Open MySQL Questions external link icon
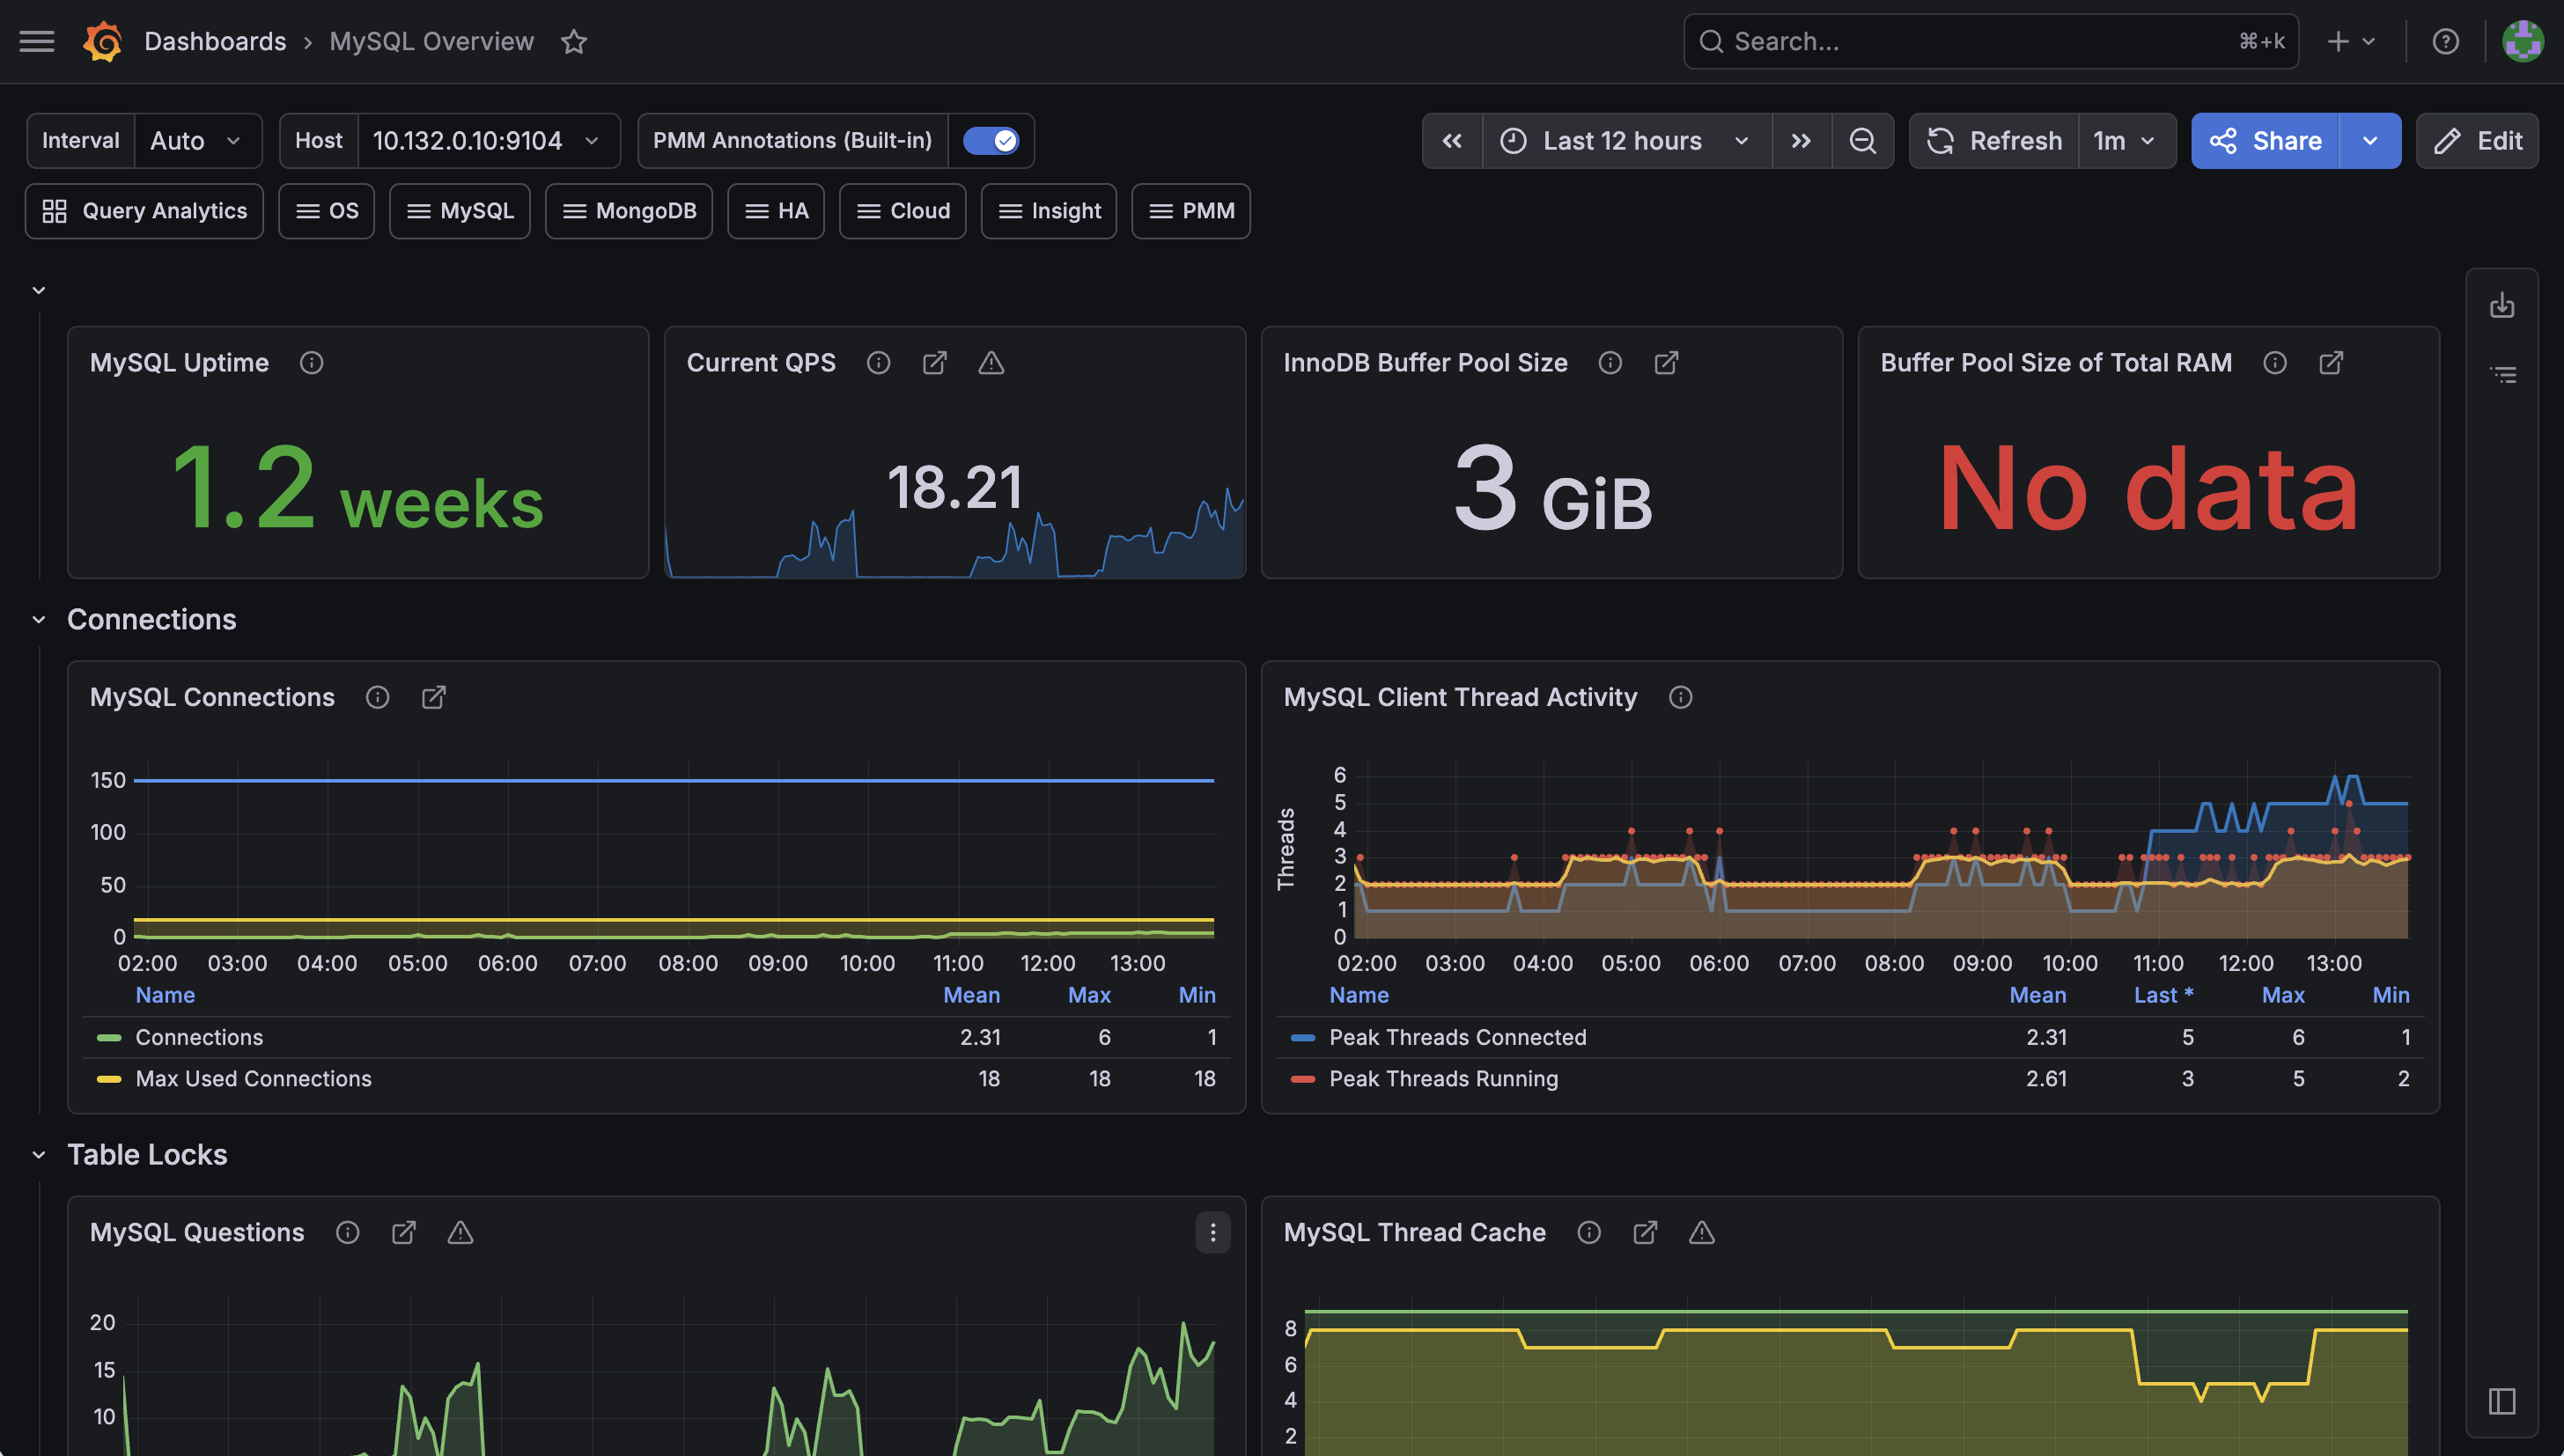 (403, 1232)
